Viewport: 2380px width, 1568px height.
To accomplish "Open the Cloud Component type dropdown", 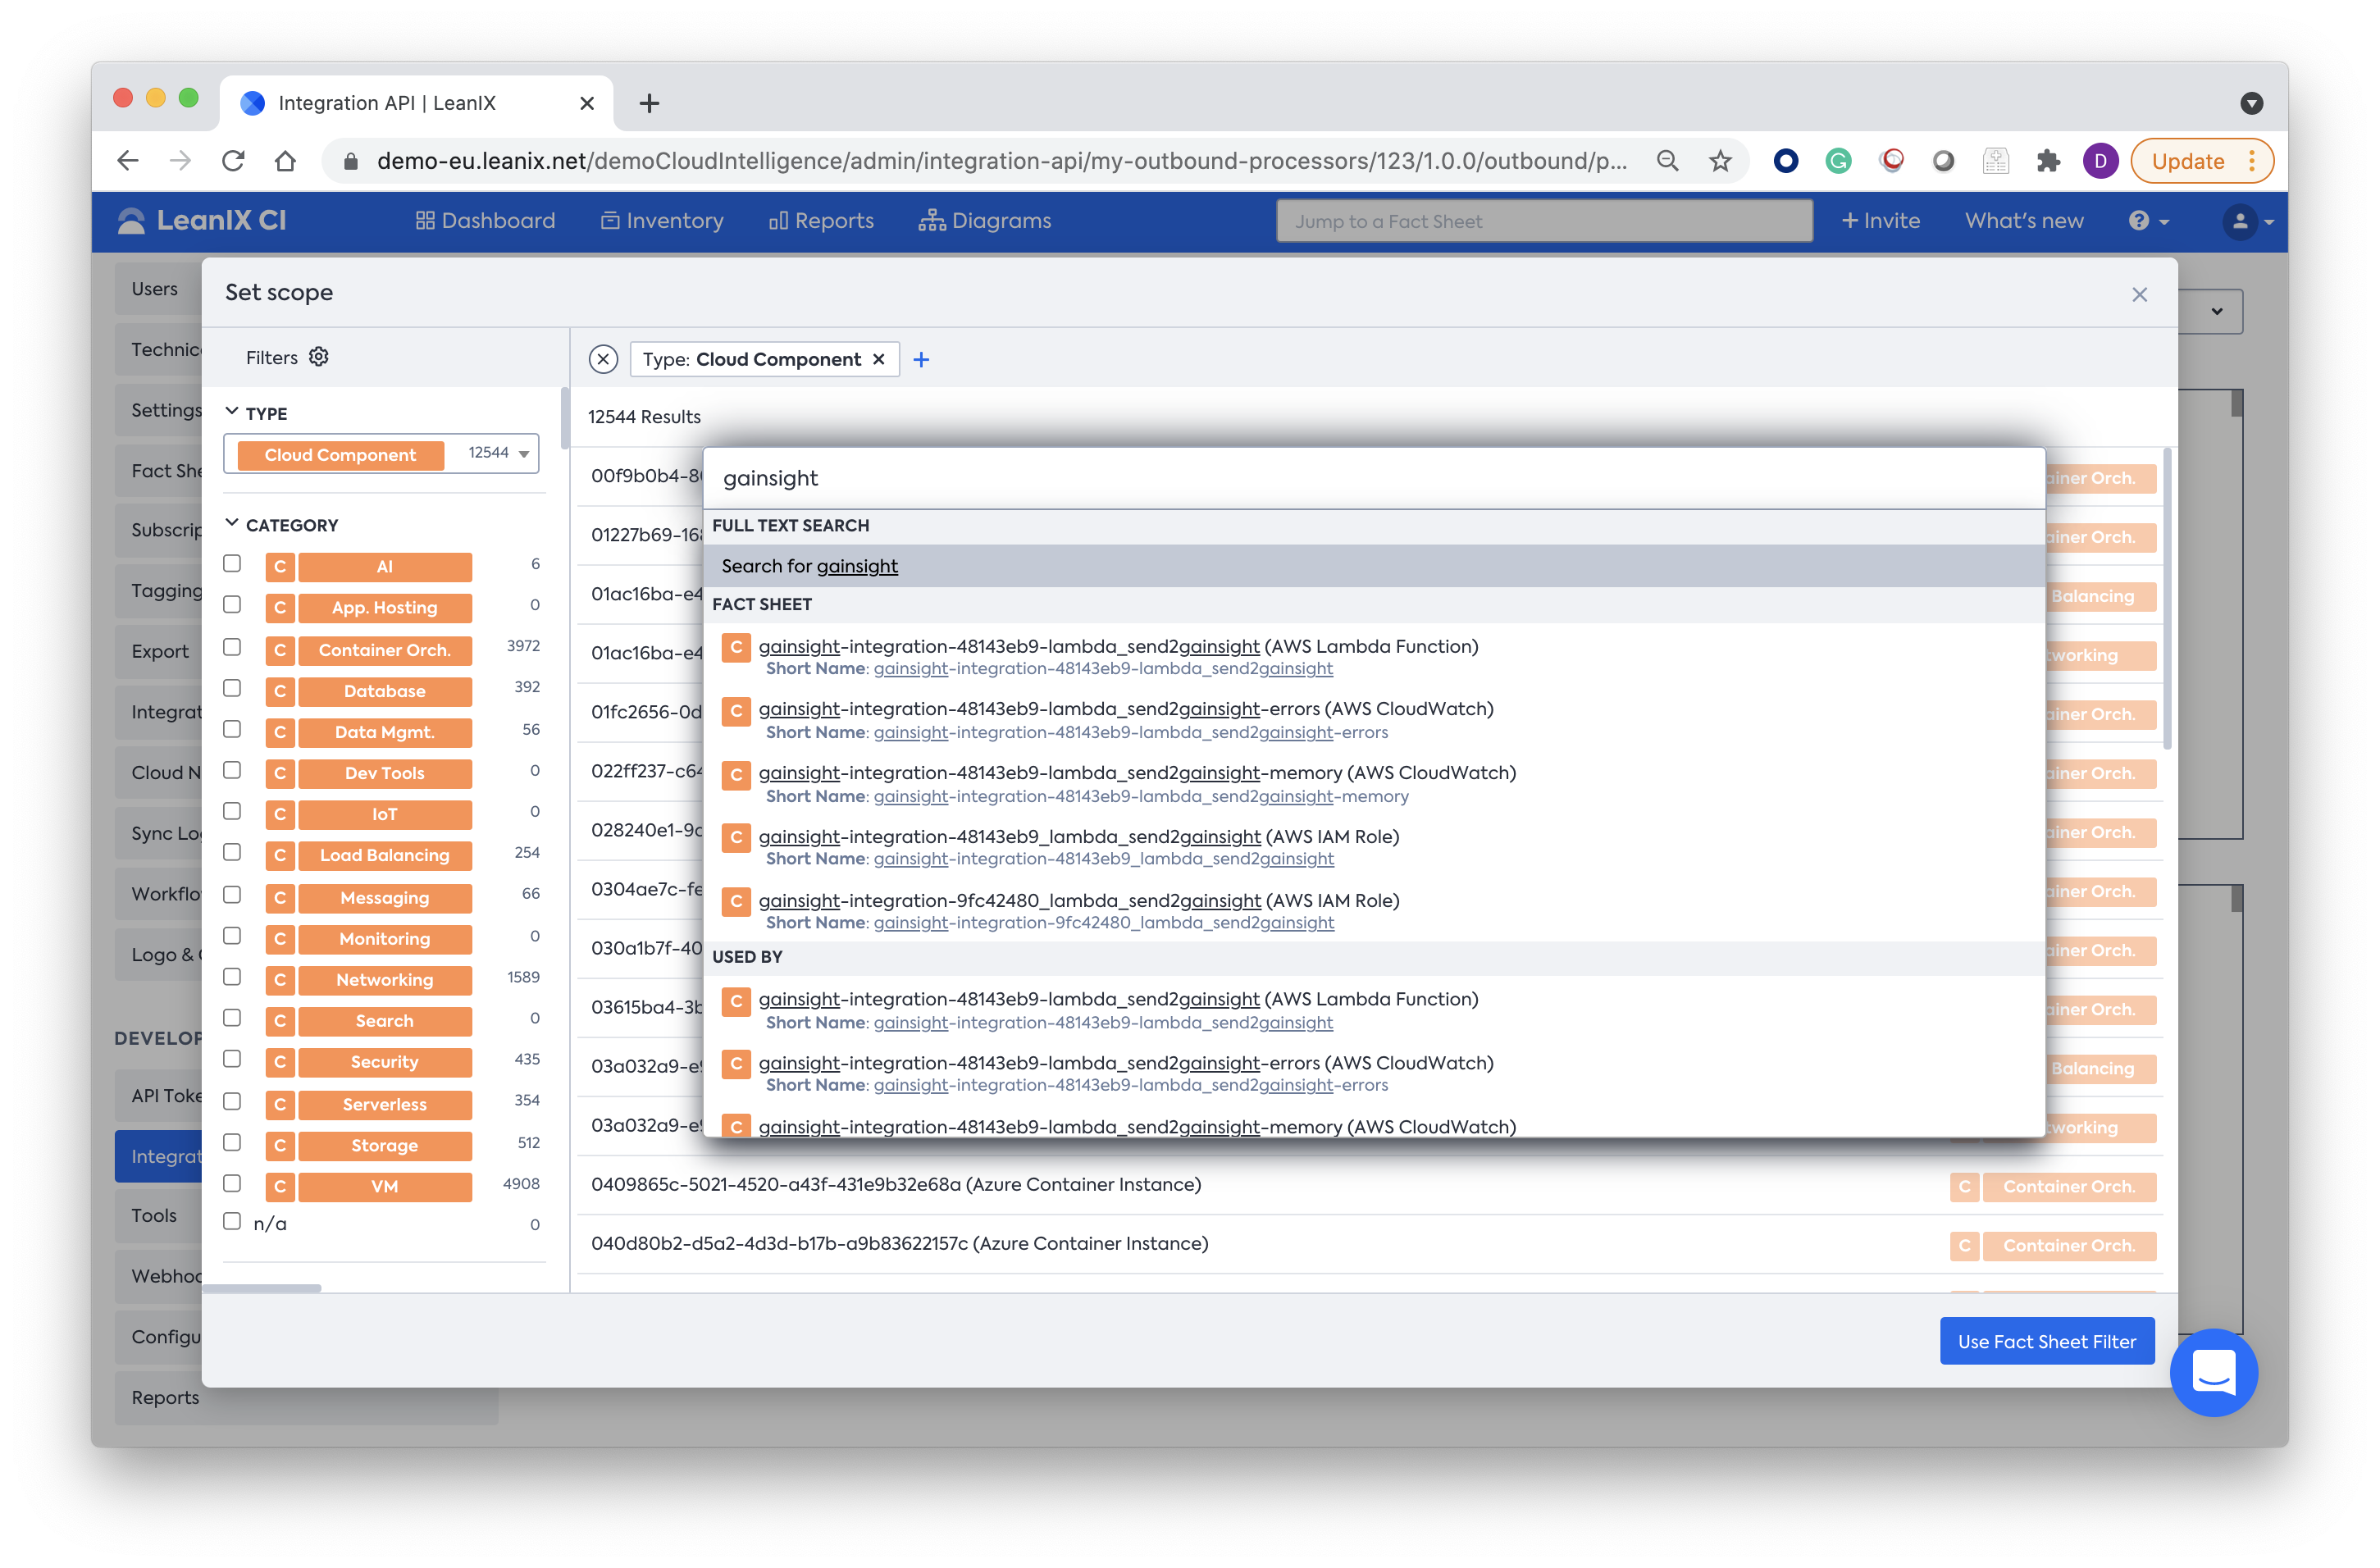I will tap(381, 454).
